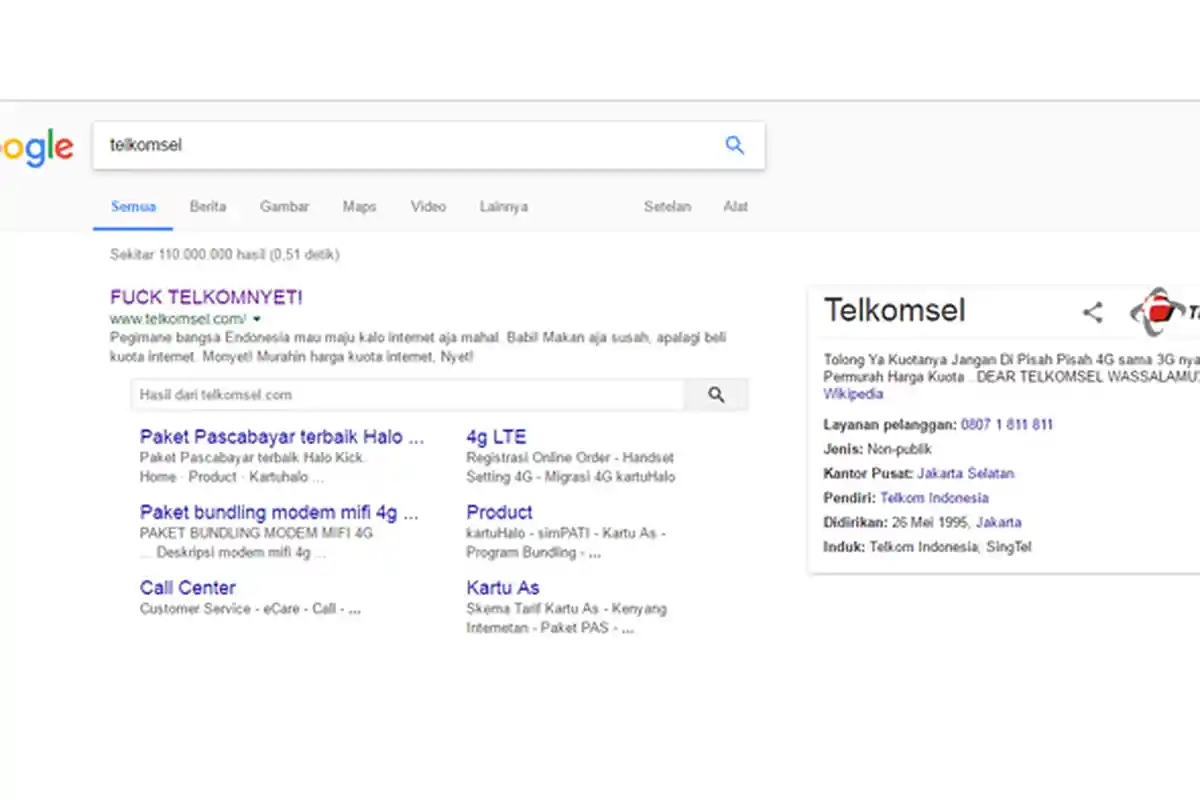Select the Maps tab
Screen dimensions: 1200x800
(x=359, y=207)
